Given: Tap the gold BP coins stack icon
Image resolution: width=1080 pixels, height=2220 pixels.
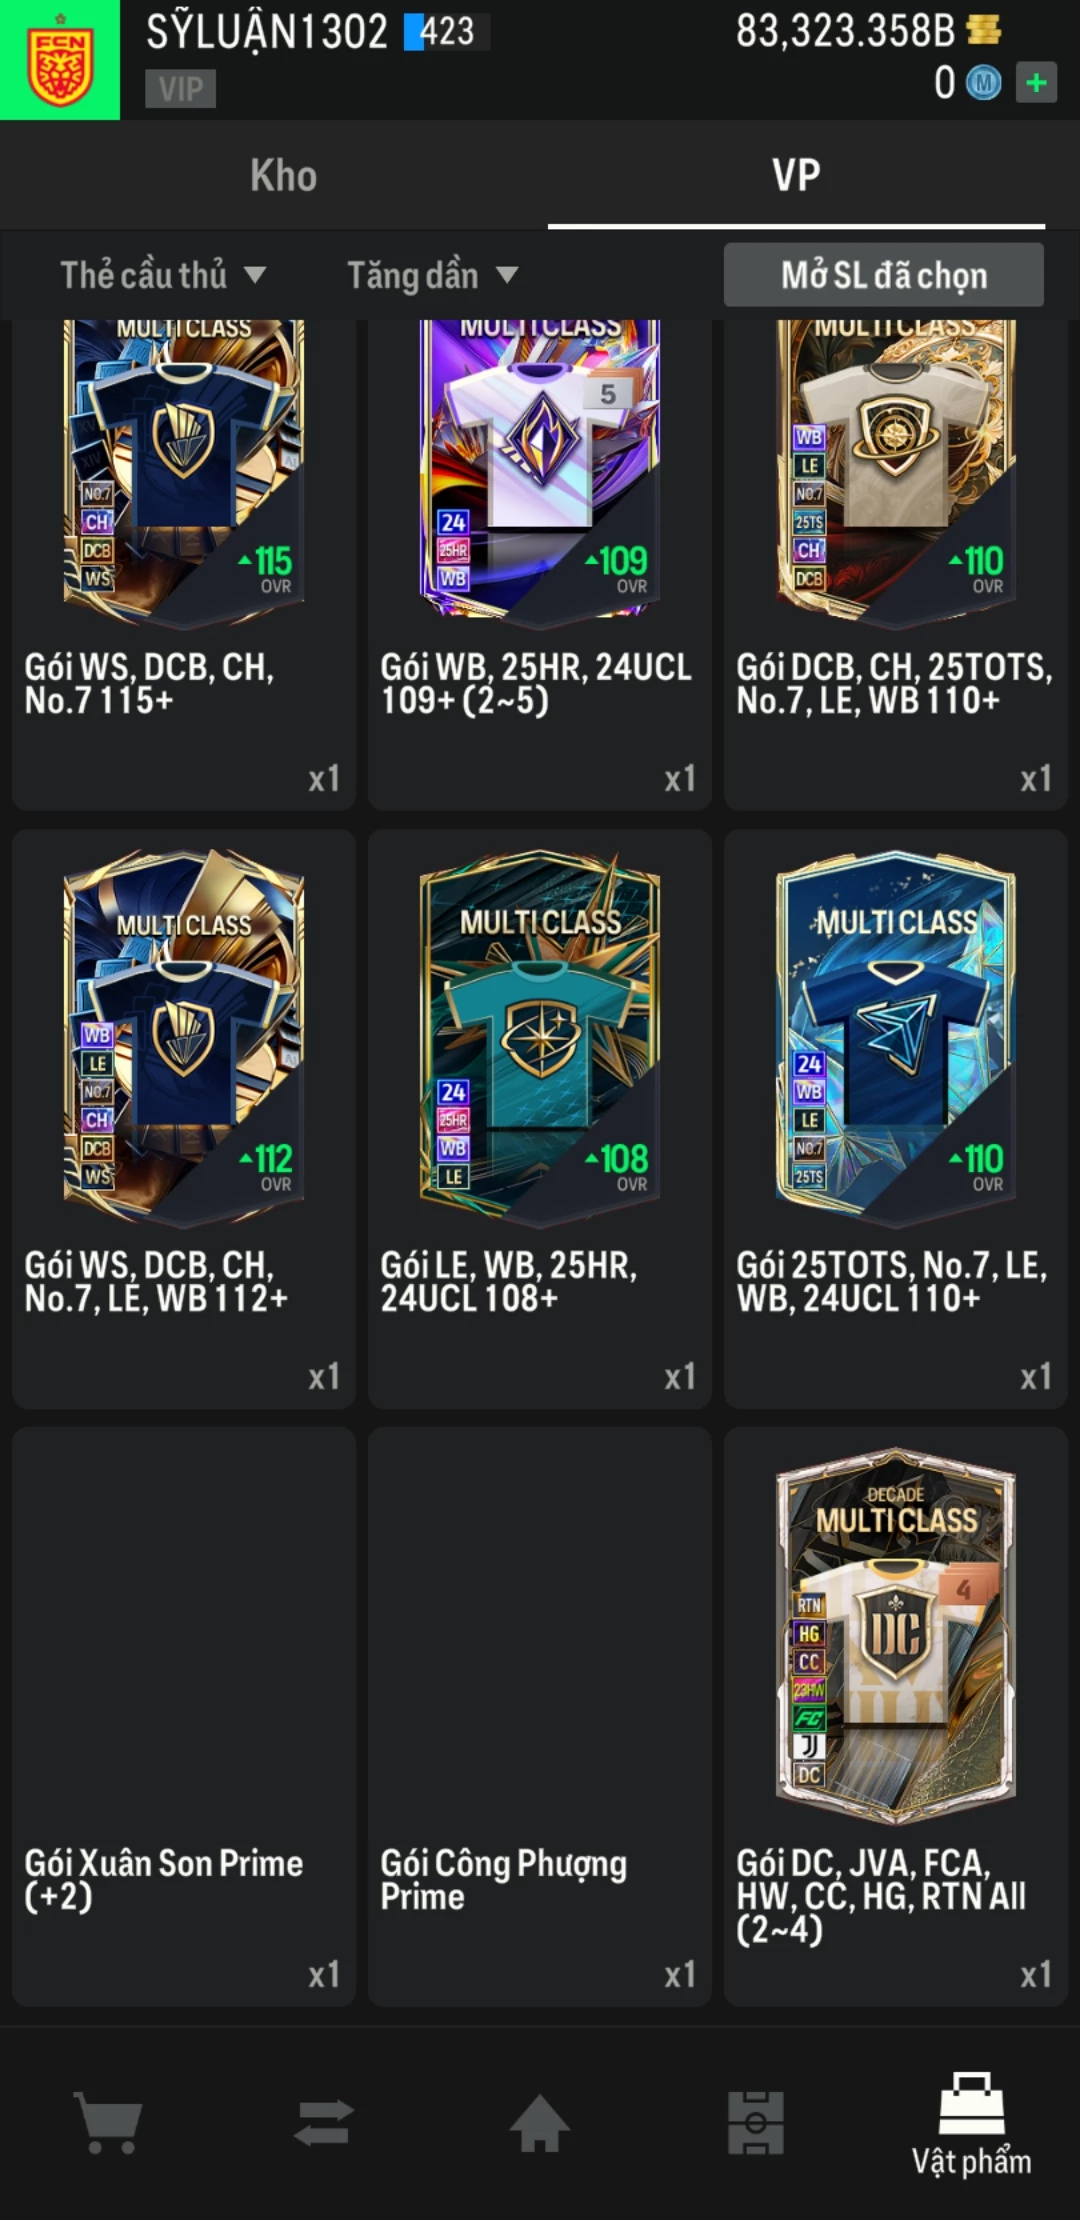Looking at the screenshot, I should (984, 29).
